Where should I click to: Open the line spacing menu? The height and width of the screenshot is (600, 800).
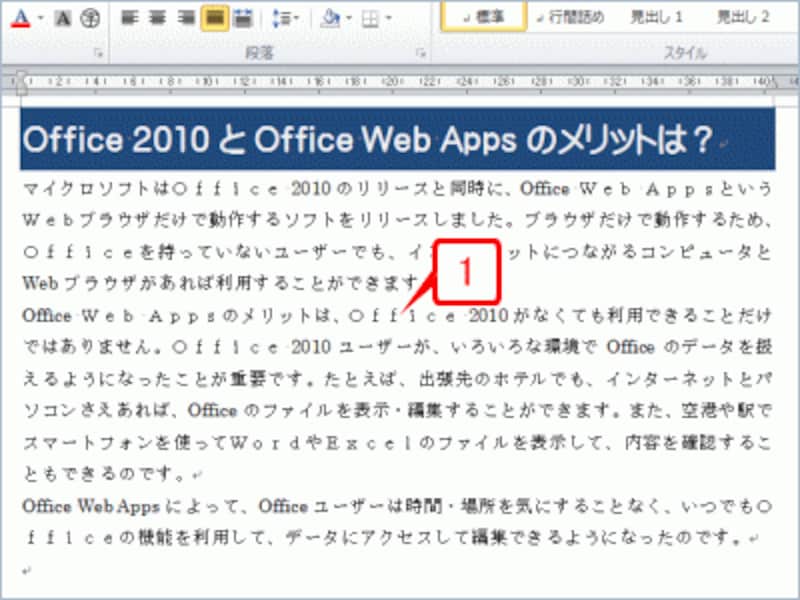(286, 19)
